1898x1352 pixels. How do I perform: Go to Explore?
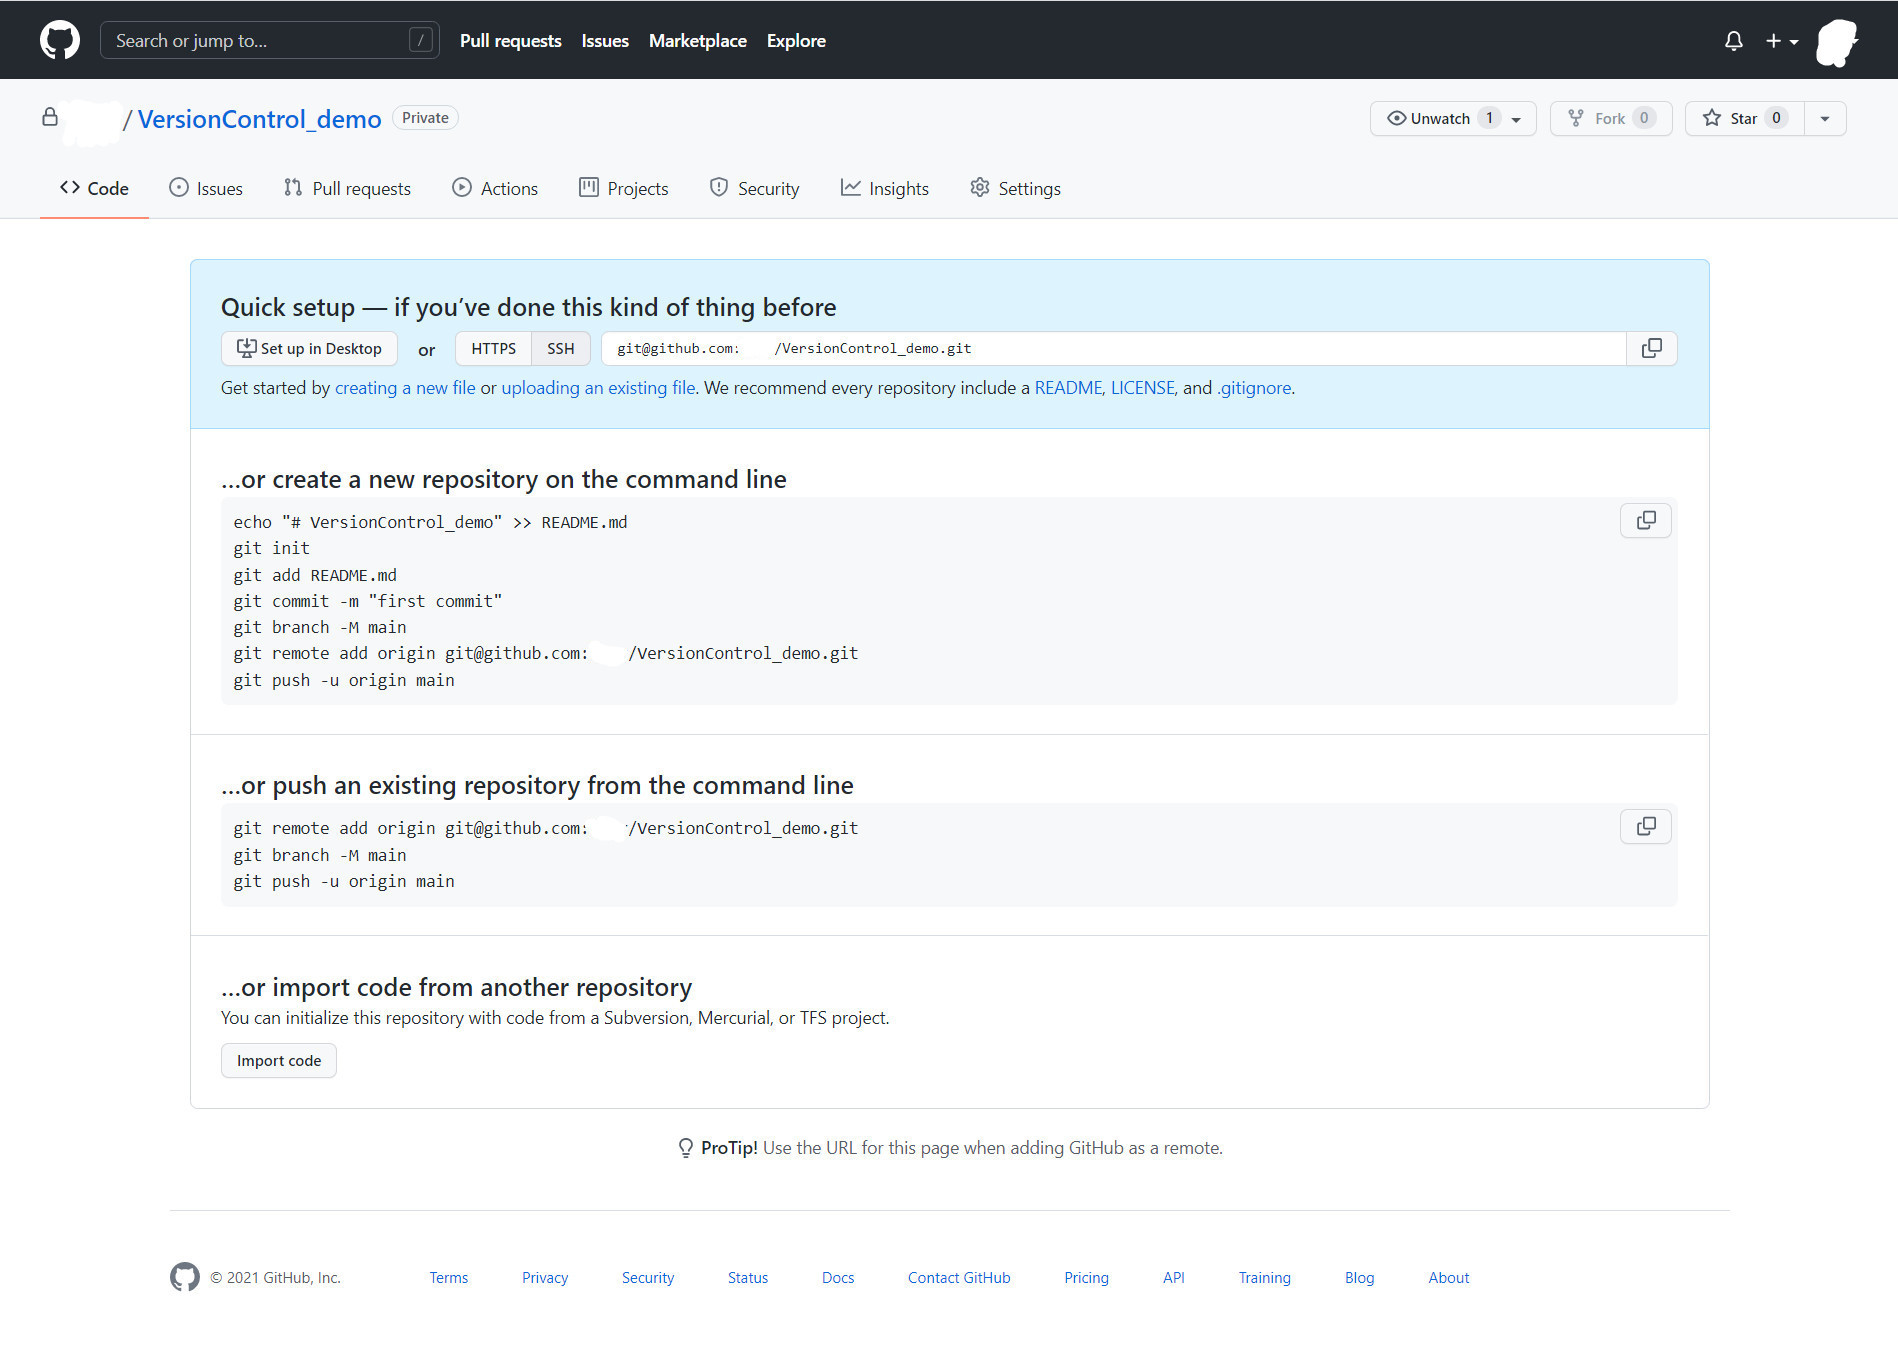coord(796,41)
